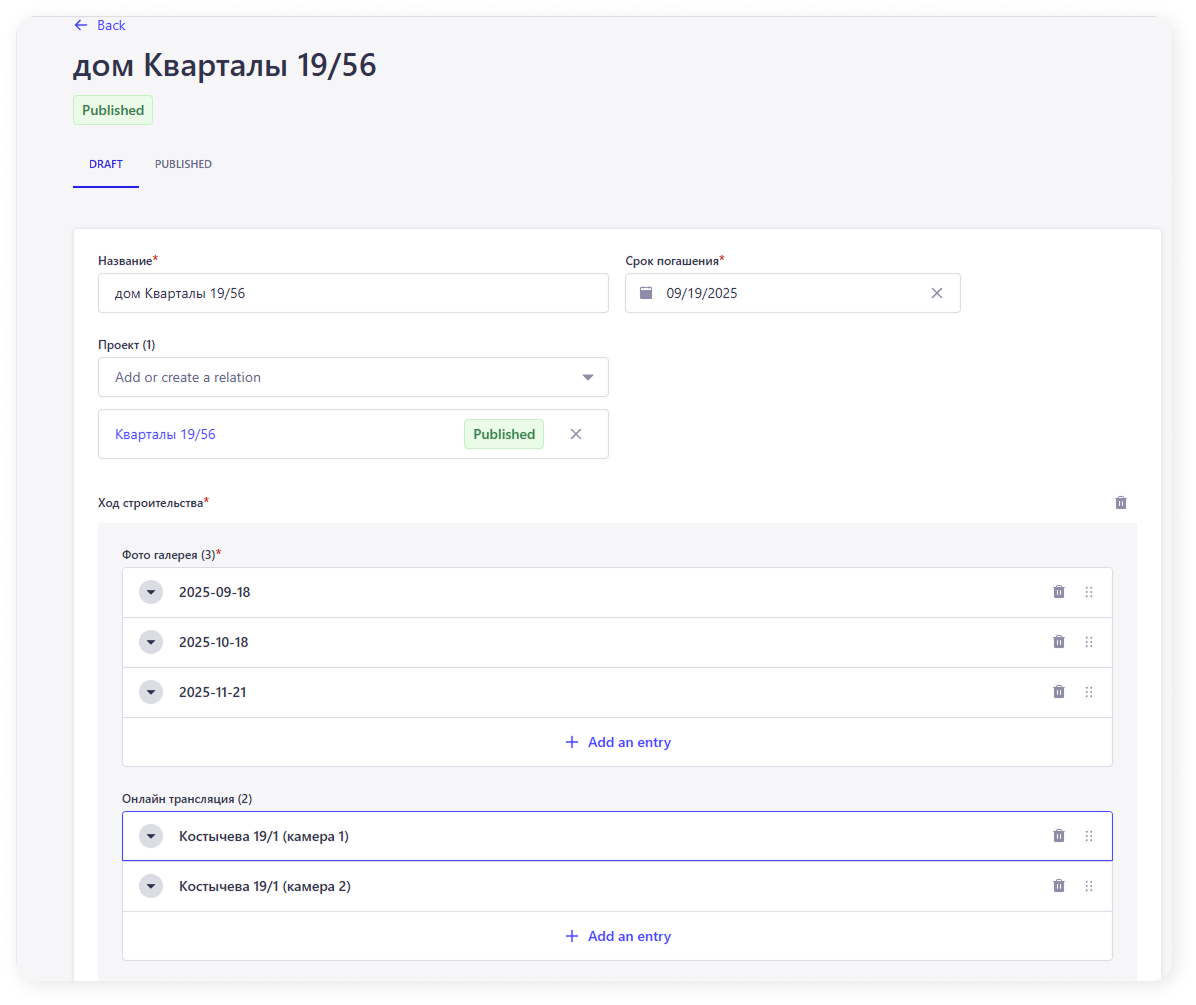Click into the Название text field
The width and height of the screenshot is (1196, 1005).
click(353, 293)
